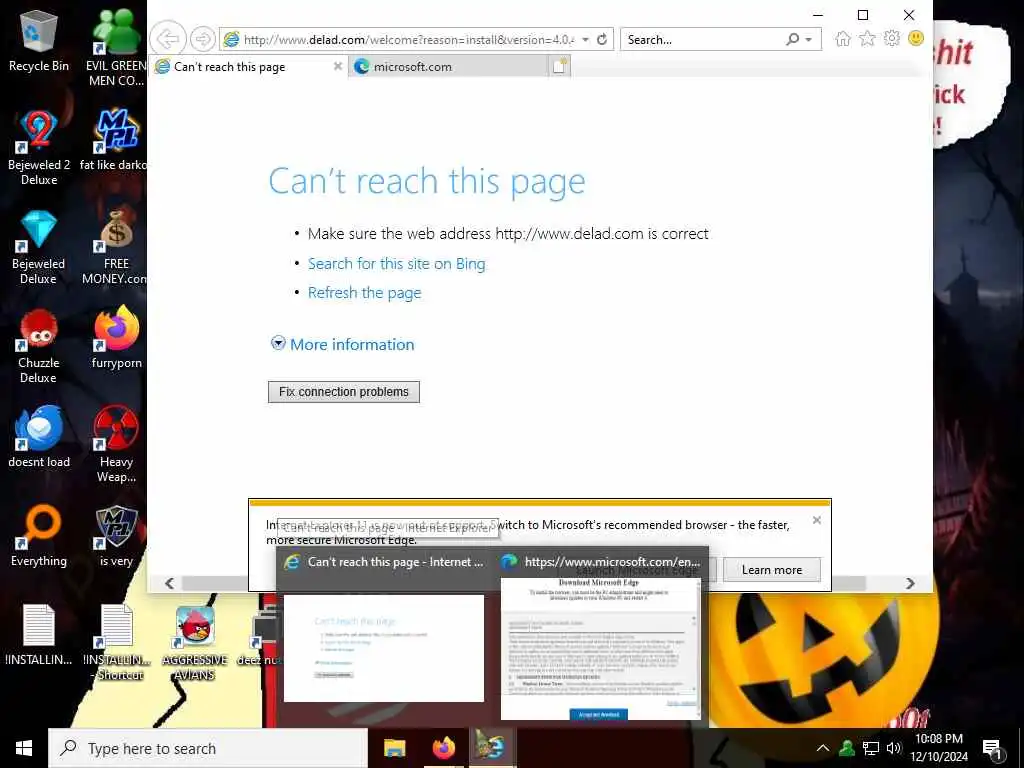Open the Action Center notifications icon
The width and height of the screenshot is (1024, 768).
point(992,748)
